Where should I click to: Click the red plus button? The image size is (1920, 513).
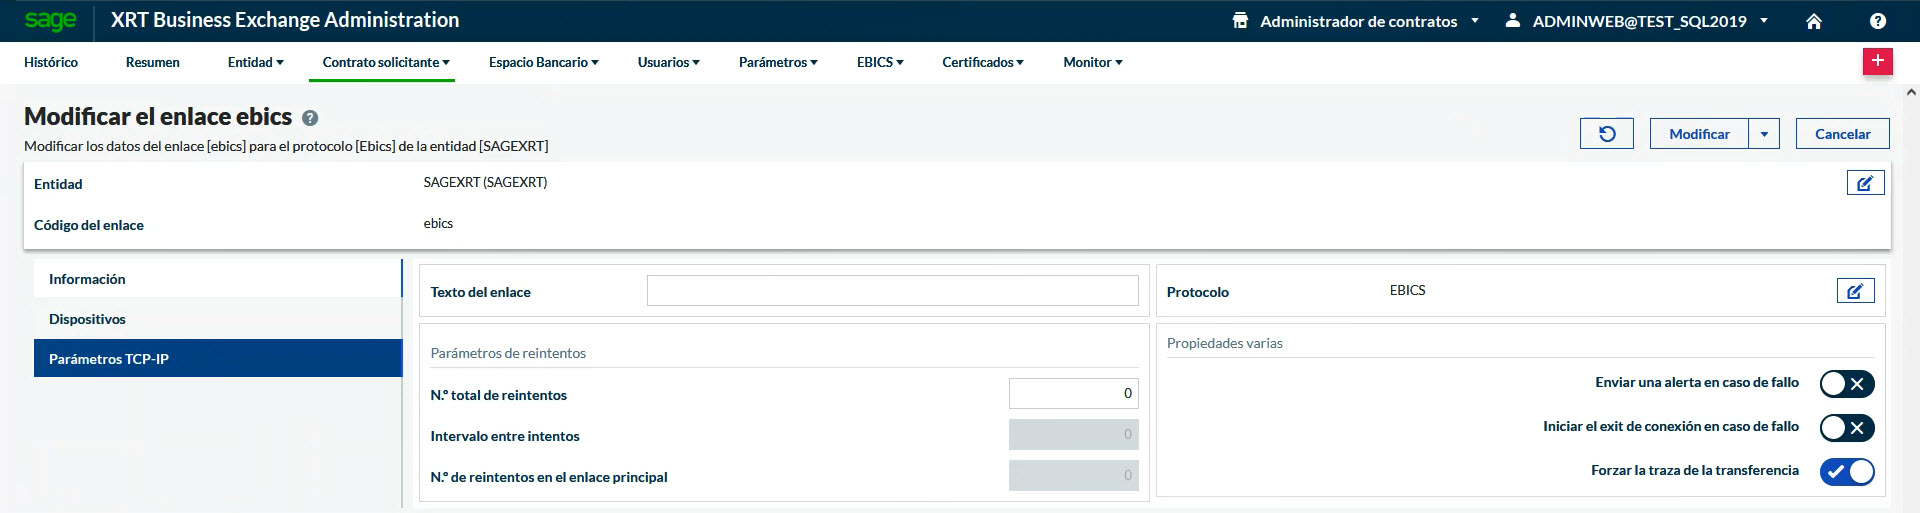click(1877, 61)
